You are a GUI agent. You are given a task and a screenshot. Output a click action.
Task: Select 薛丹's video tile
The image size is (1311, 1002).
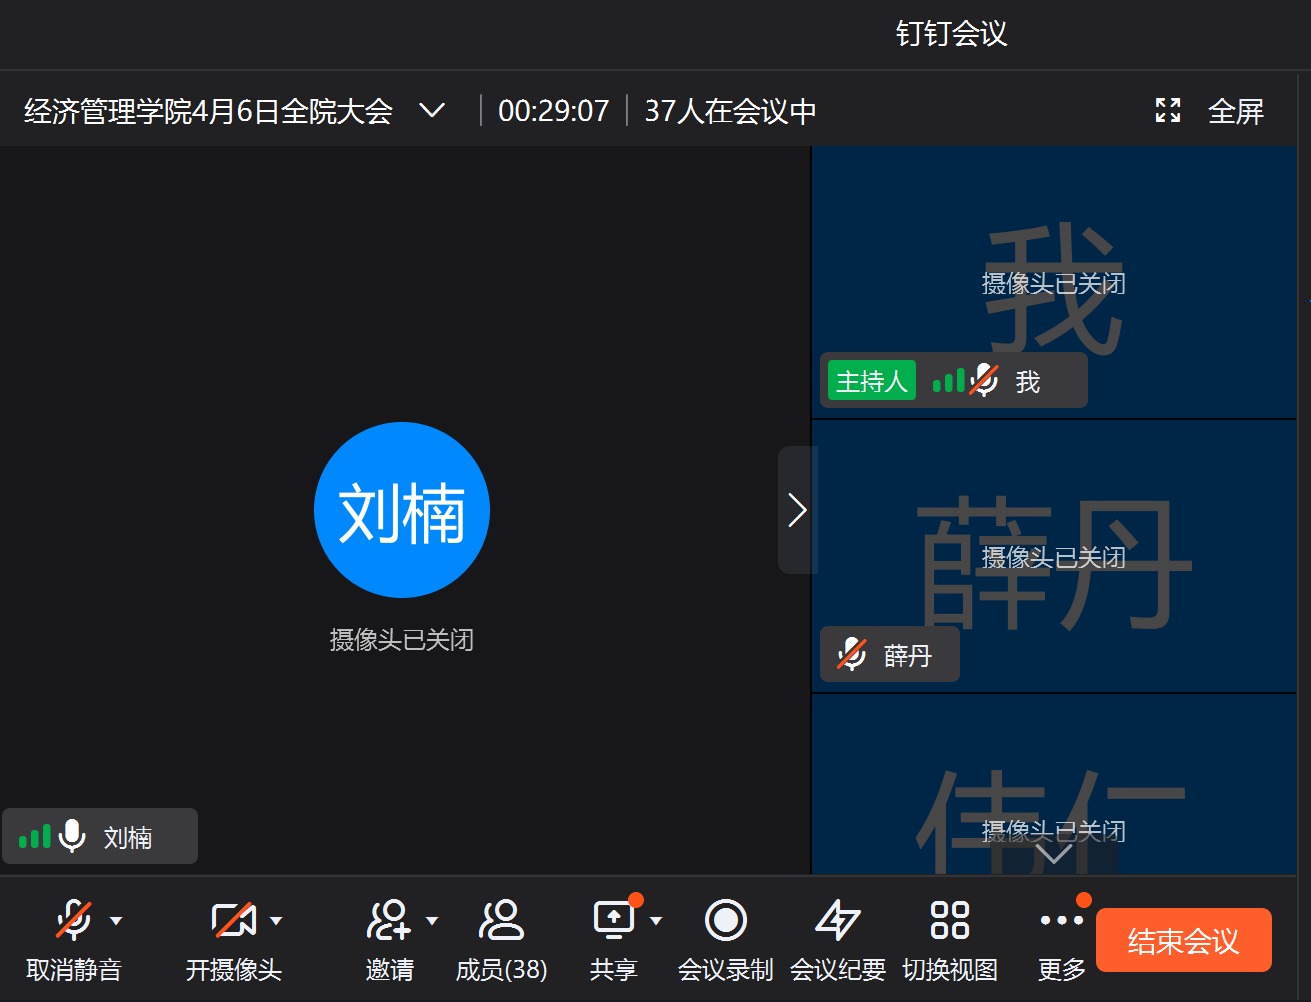pos(1053,540)
